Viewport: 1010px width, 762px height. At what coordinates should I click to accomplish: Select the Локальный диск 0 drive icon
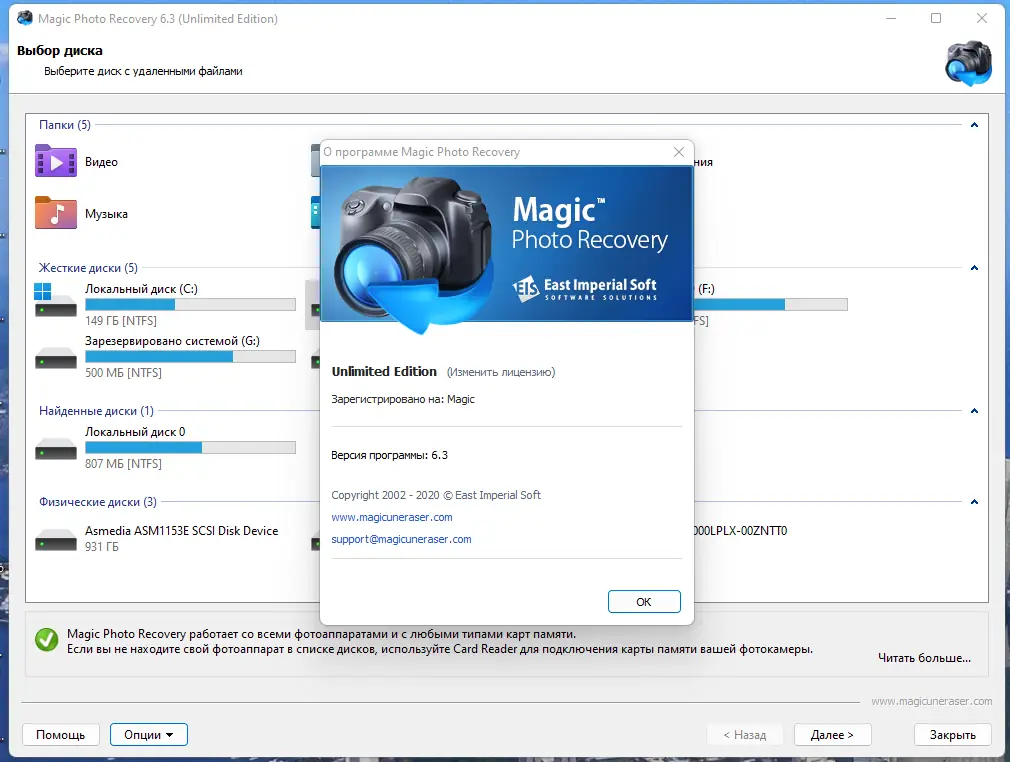[x=55, y=448]
